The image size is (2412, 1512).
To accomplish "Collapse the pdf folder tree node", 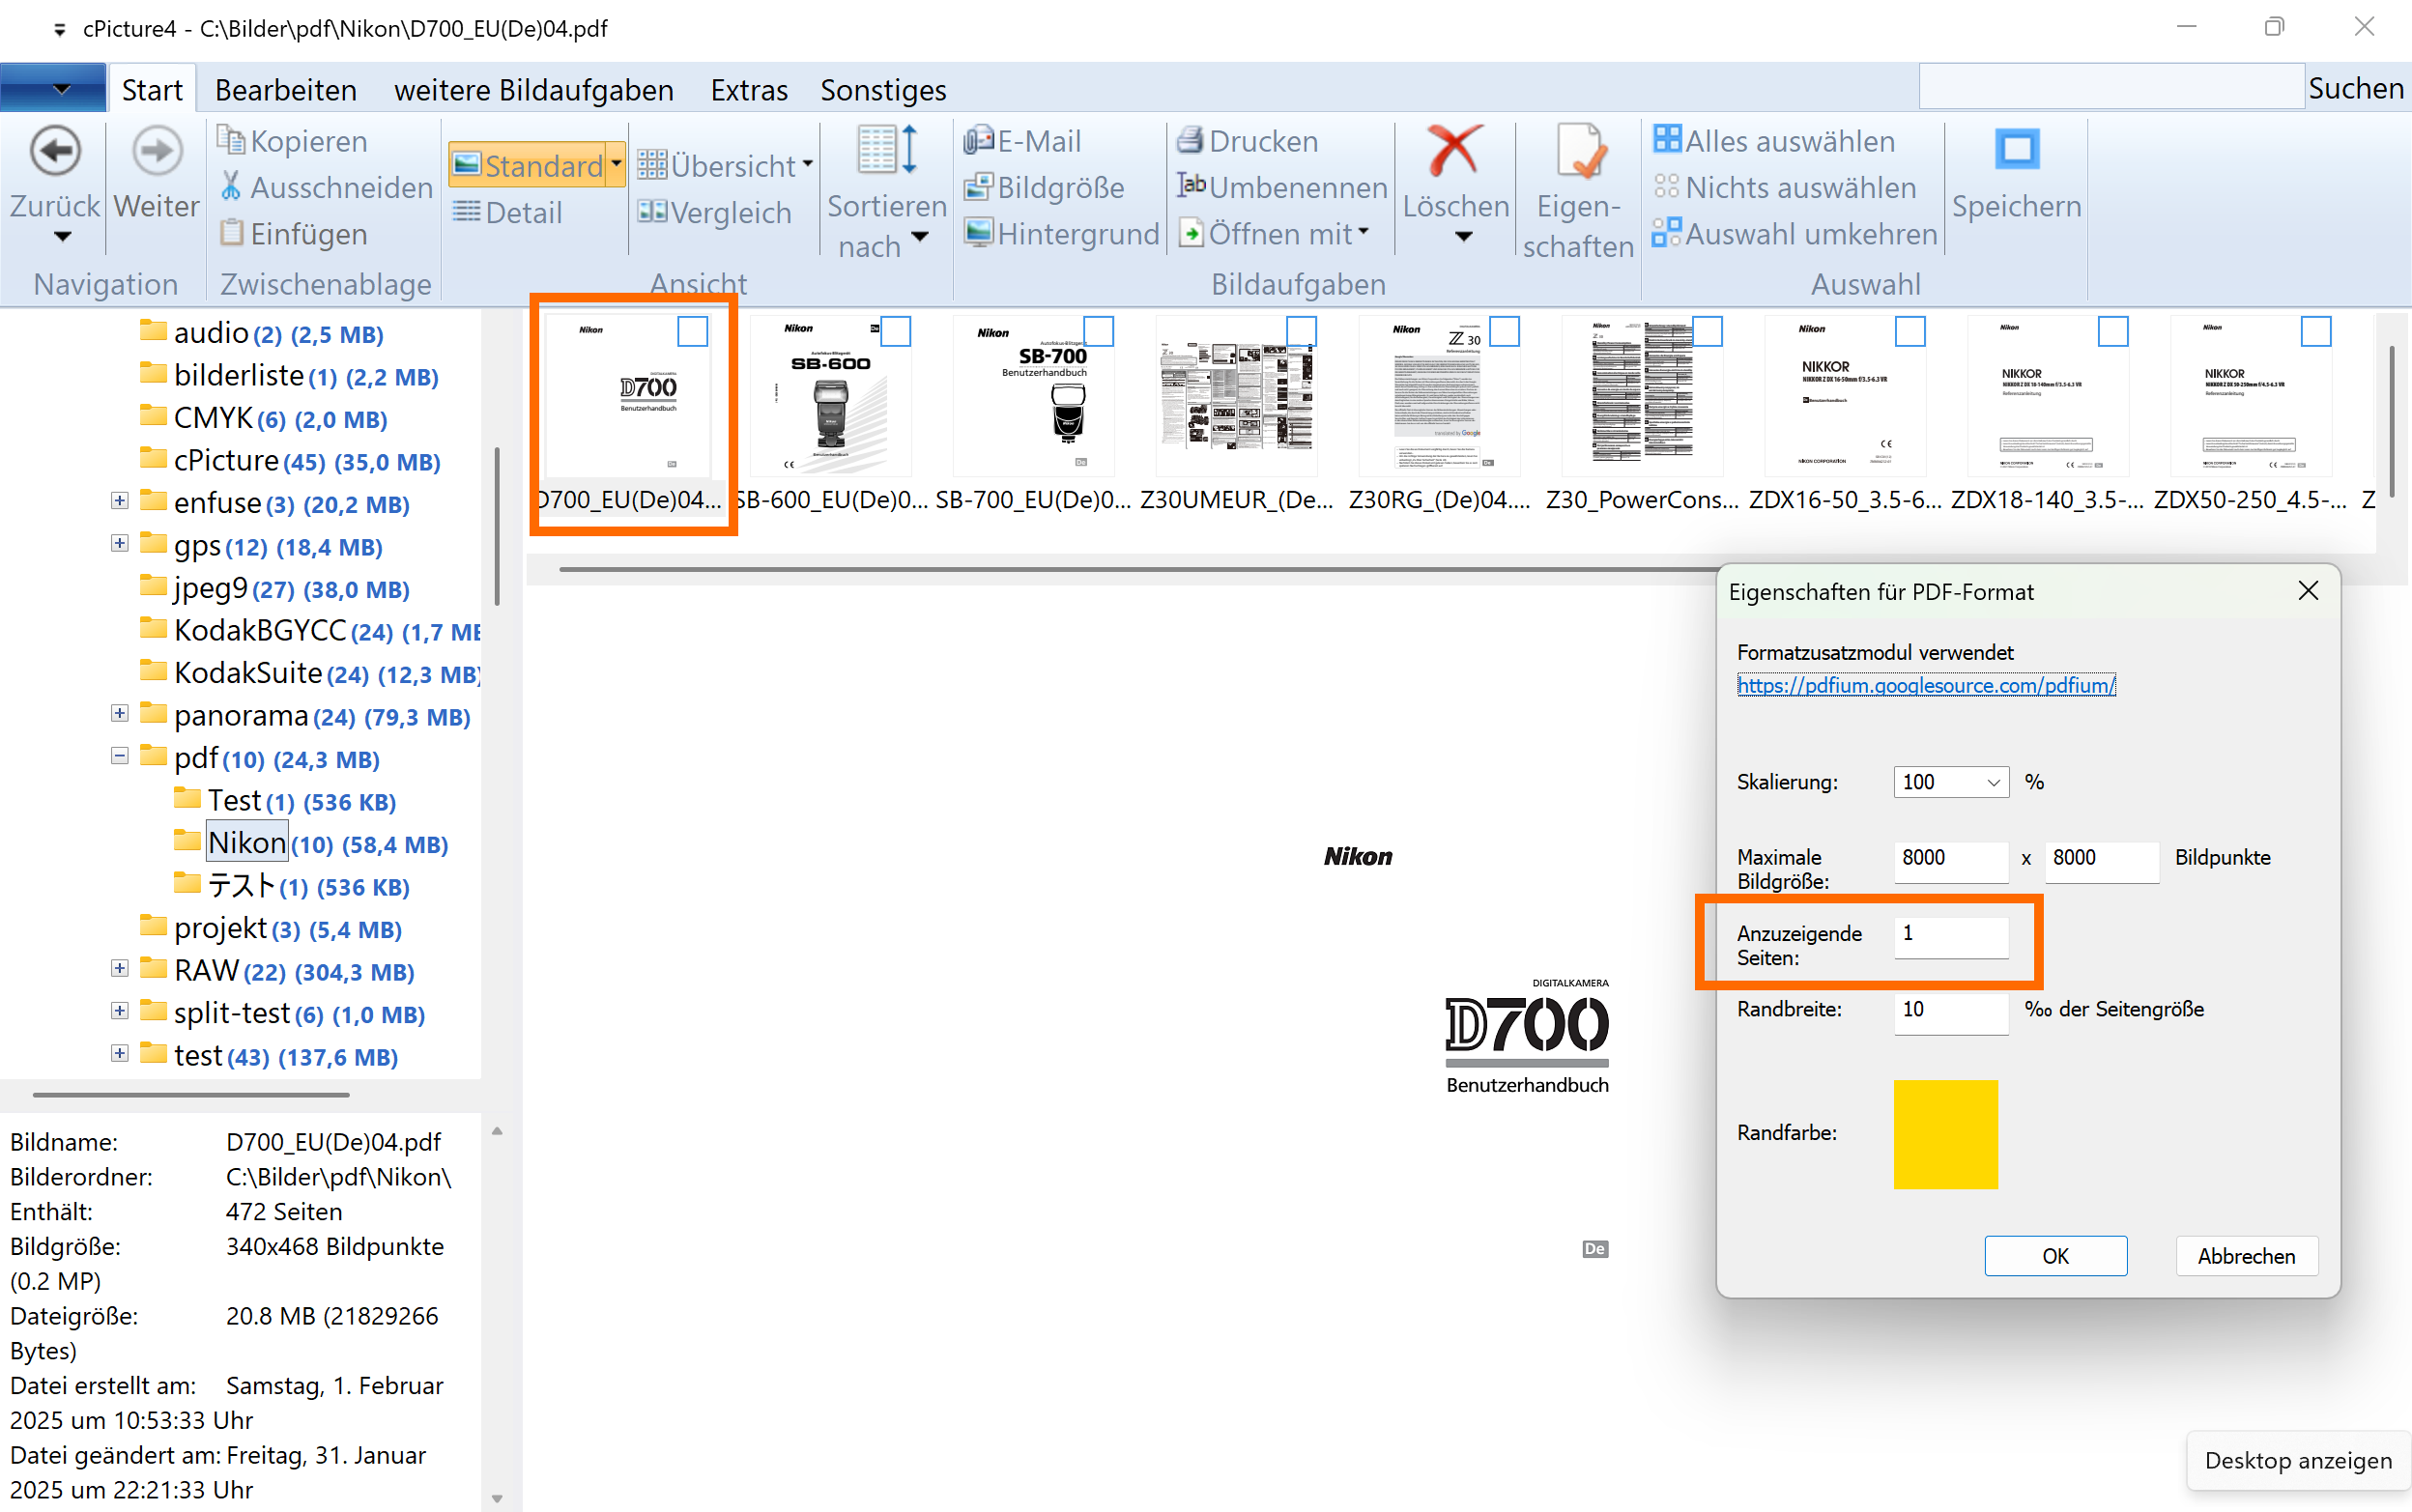I will click(120, 756).
